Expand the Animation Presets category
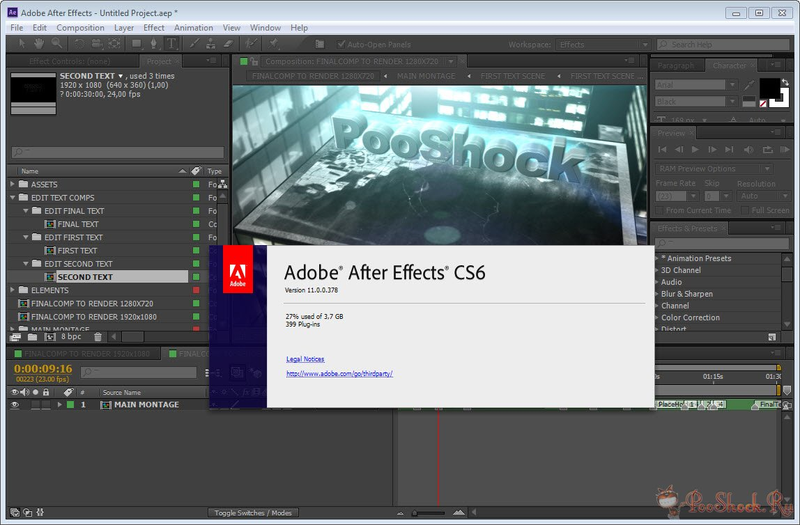Viewport: 800px width, 525px height. [x=657, y=258]
